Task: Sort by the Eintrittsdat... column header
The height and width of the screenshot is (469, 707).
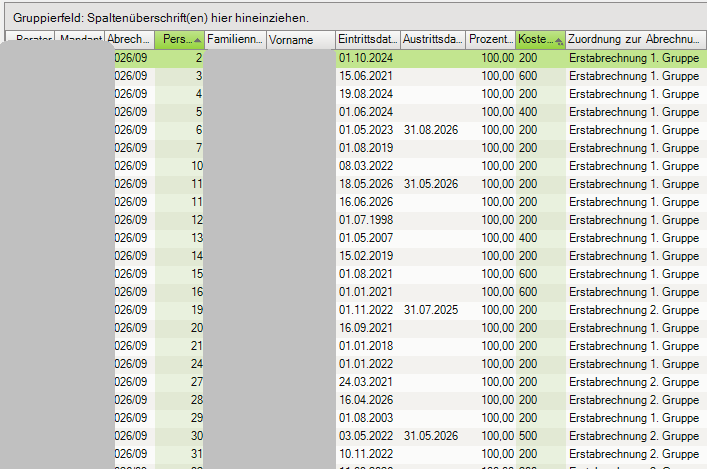Action: tap(368, 40)
